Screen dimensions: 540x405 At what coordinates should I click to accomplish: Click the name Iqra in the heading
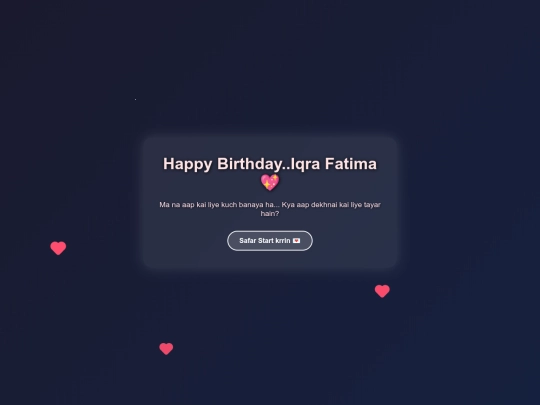pyautogui.click(x=306, y=164)
